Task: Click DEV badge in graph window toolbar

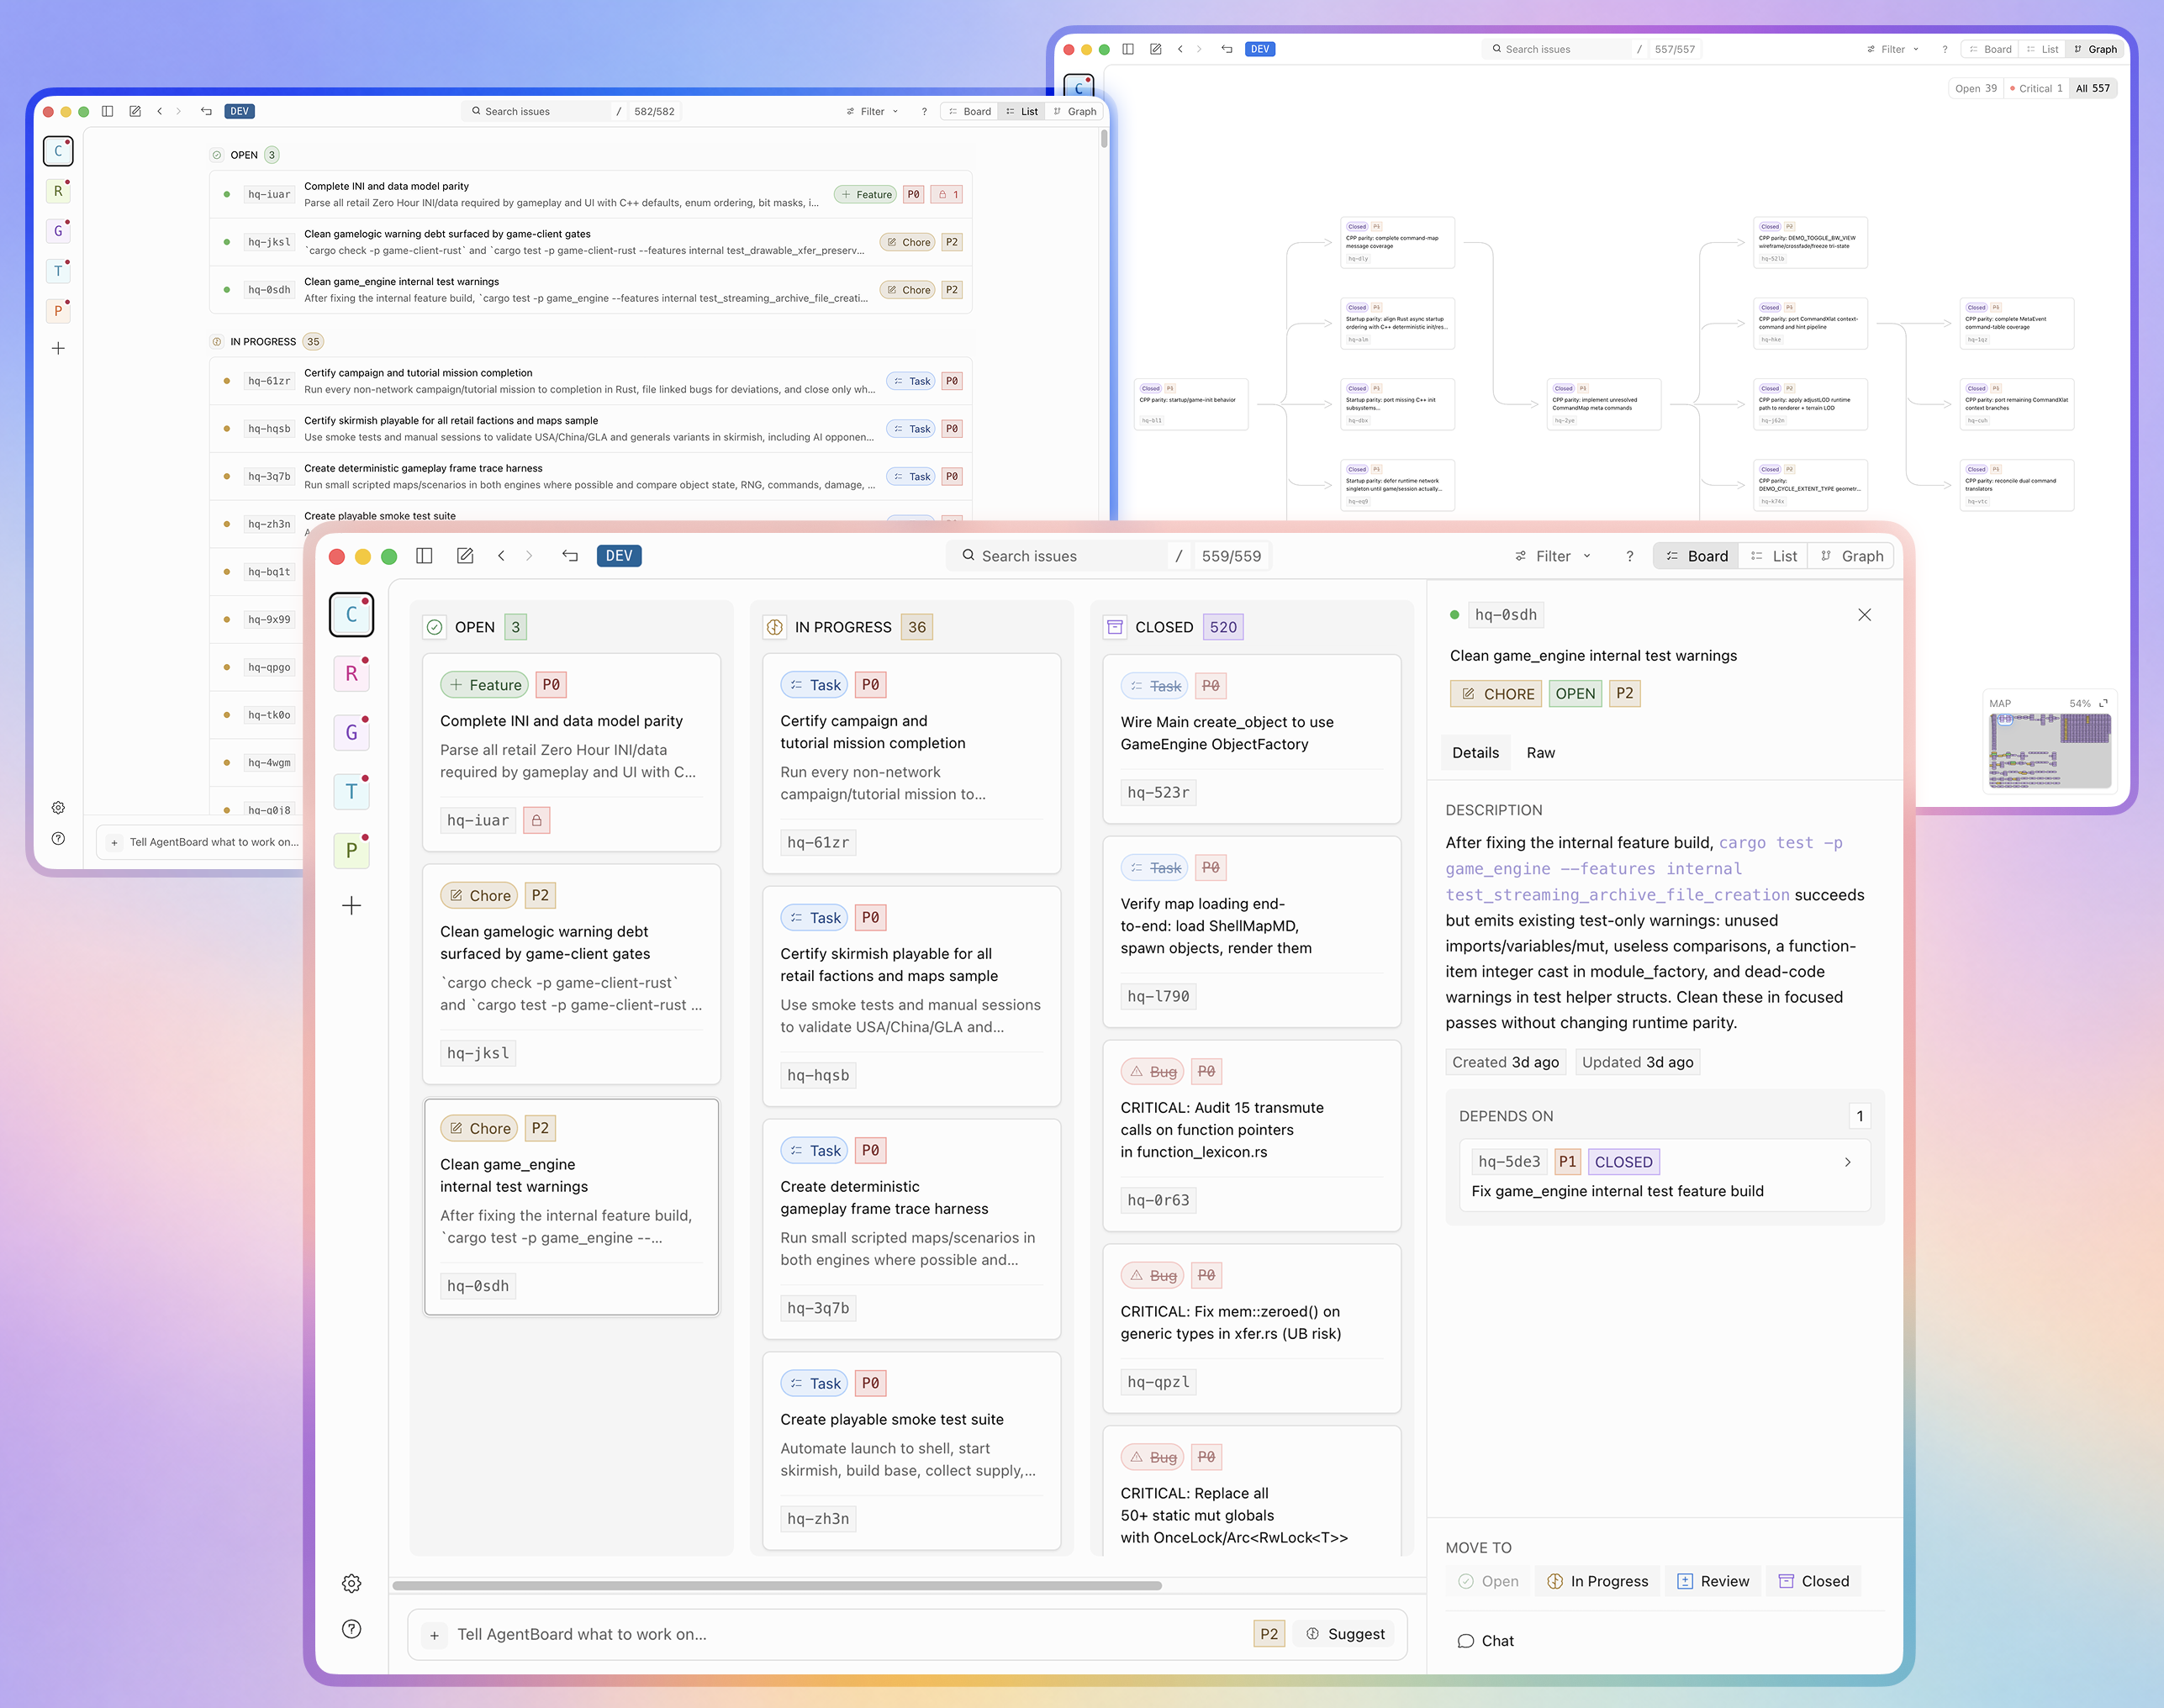Action: point(1260,49)
